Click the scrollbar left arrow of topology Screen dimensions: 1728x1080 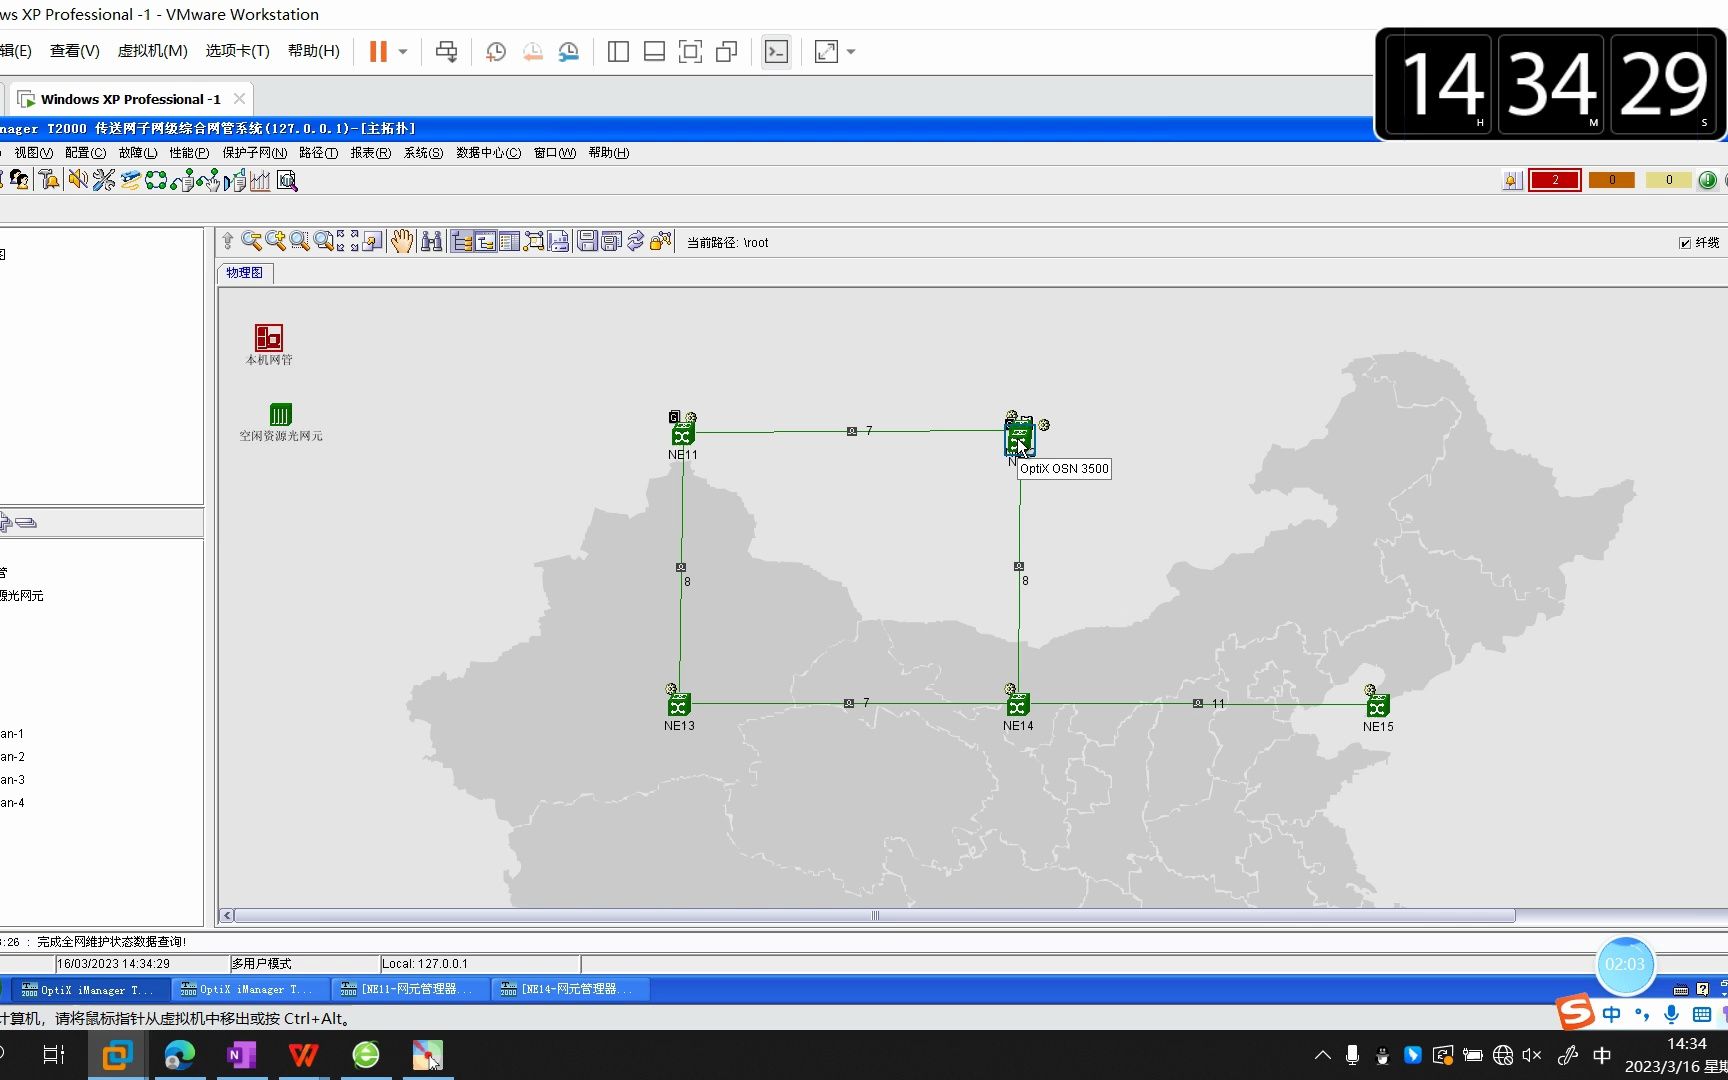point(227,915)
